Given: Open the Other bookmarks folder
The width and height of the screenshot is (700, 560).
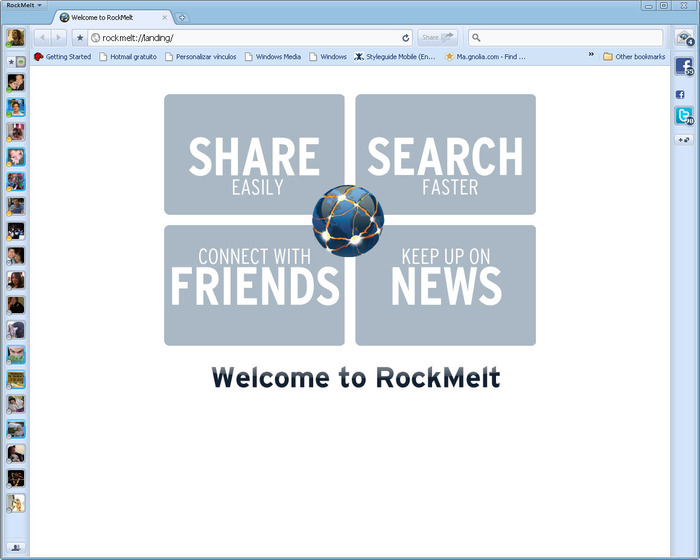Looking at the screenshot, I should click(x=634, y=57).
